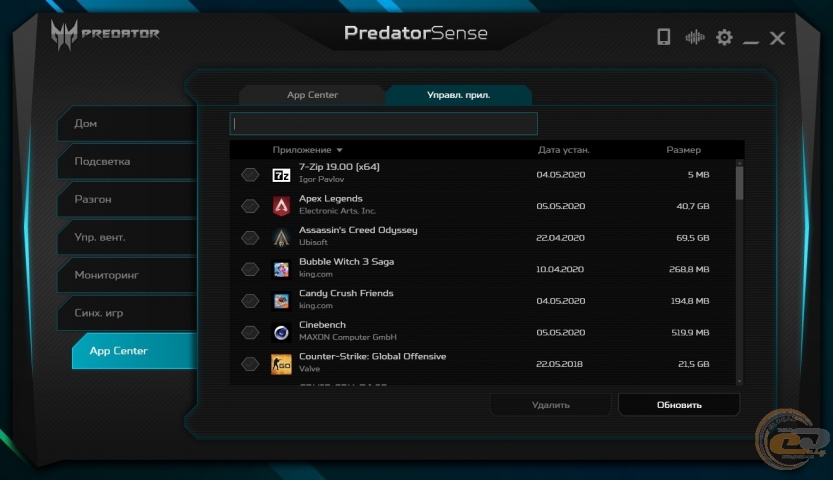Viewport: 833px width, 480px height.
Task: Select the Cinebench name text
Action: click(322, 324)
